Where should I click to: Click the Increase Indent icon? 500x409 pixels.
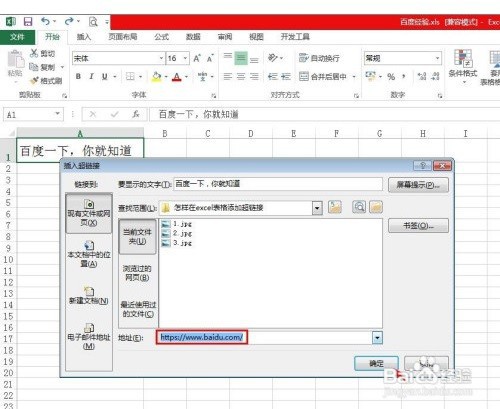(x=286, y=77)
